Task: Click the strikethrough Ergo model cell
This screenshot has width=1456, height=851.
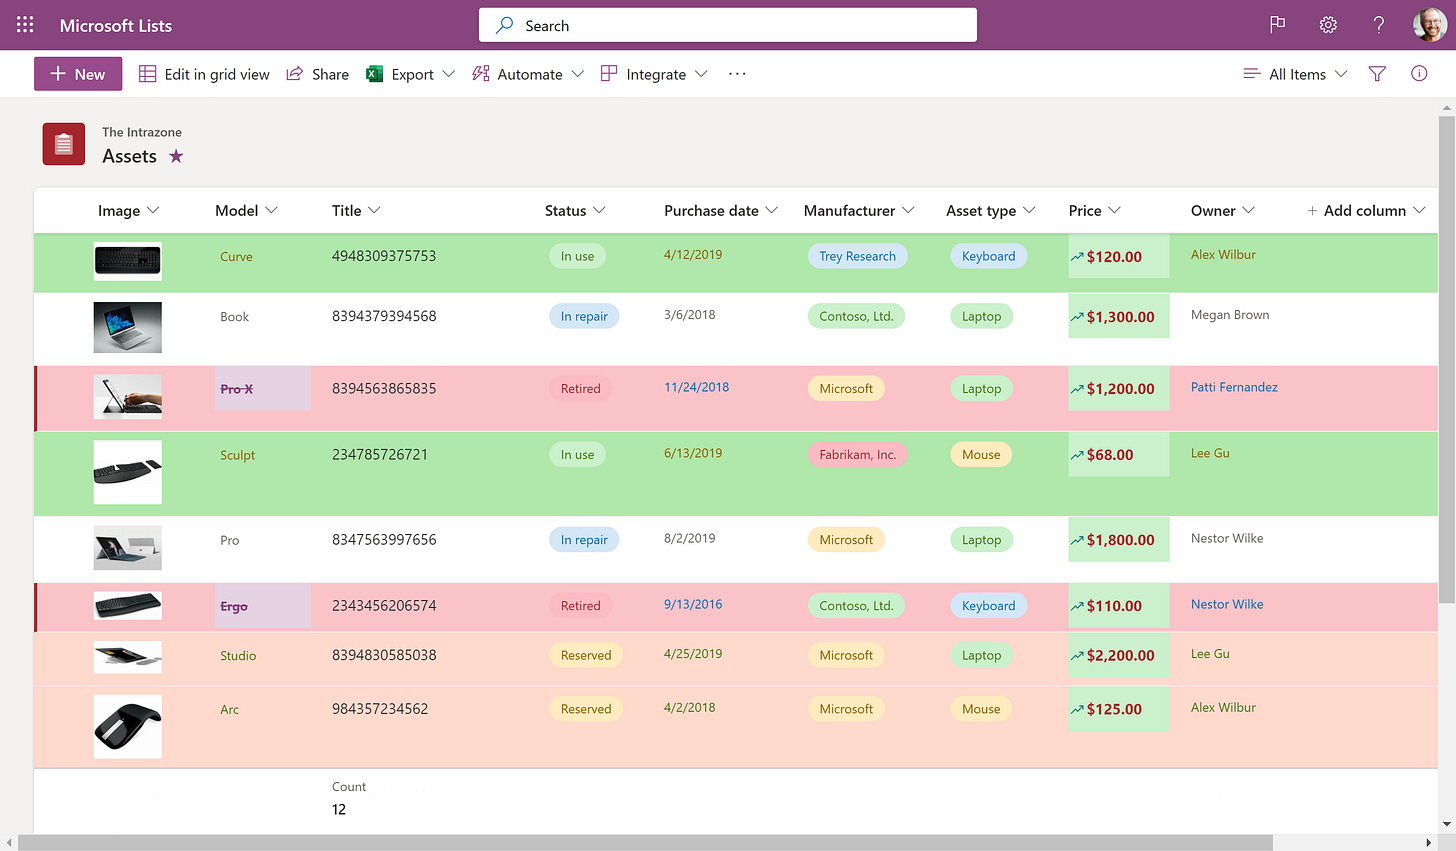Action: tap(263, 606)
